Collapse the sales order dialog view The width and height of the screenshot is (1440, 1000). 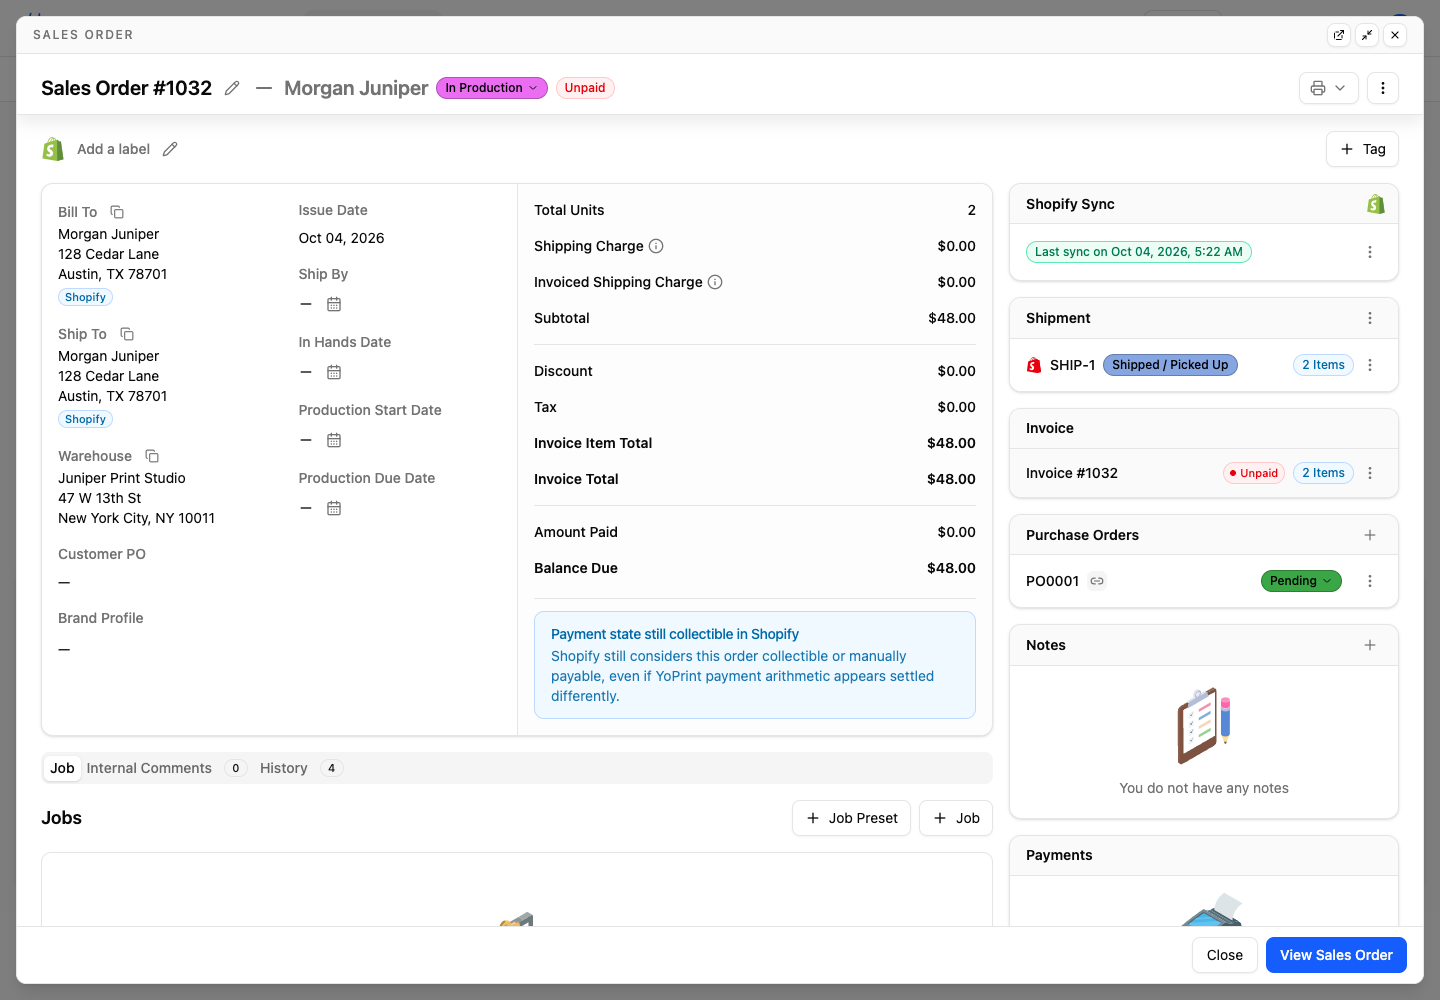point(1367,35)
